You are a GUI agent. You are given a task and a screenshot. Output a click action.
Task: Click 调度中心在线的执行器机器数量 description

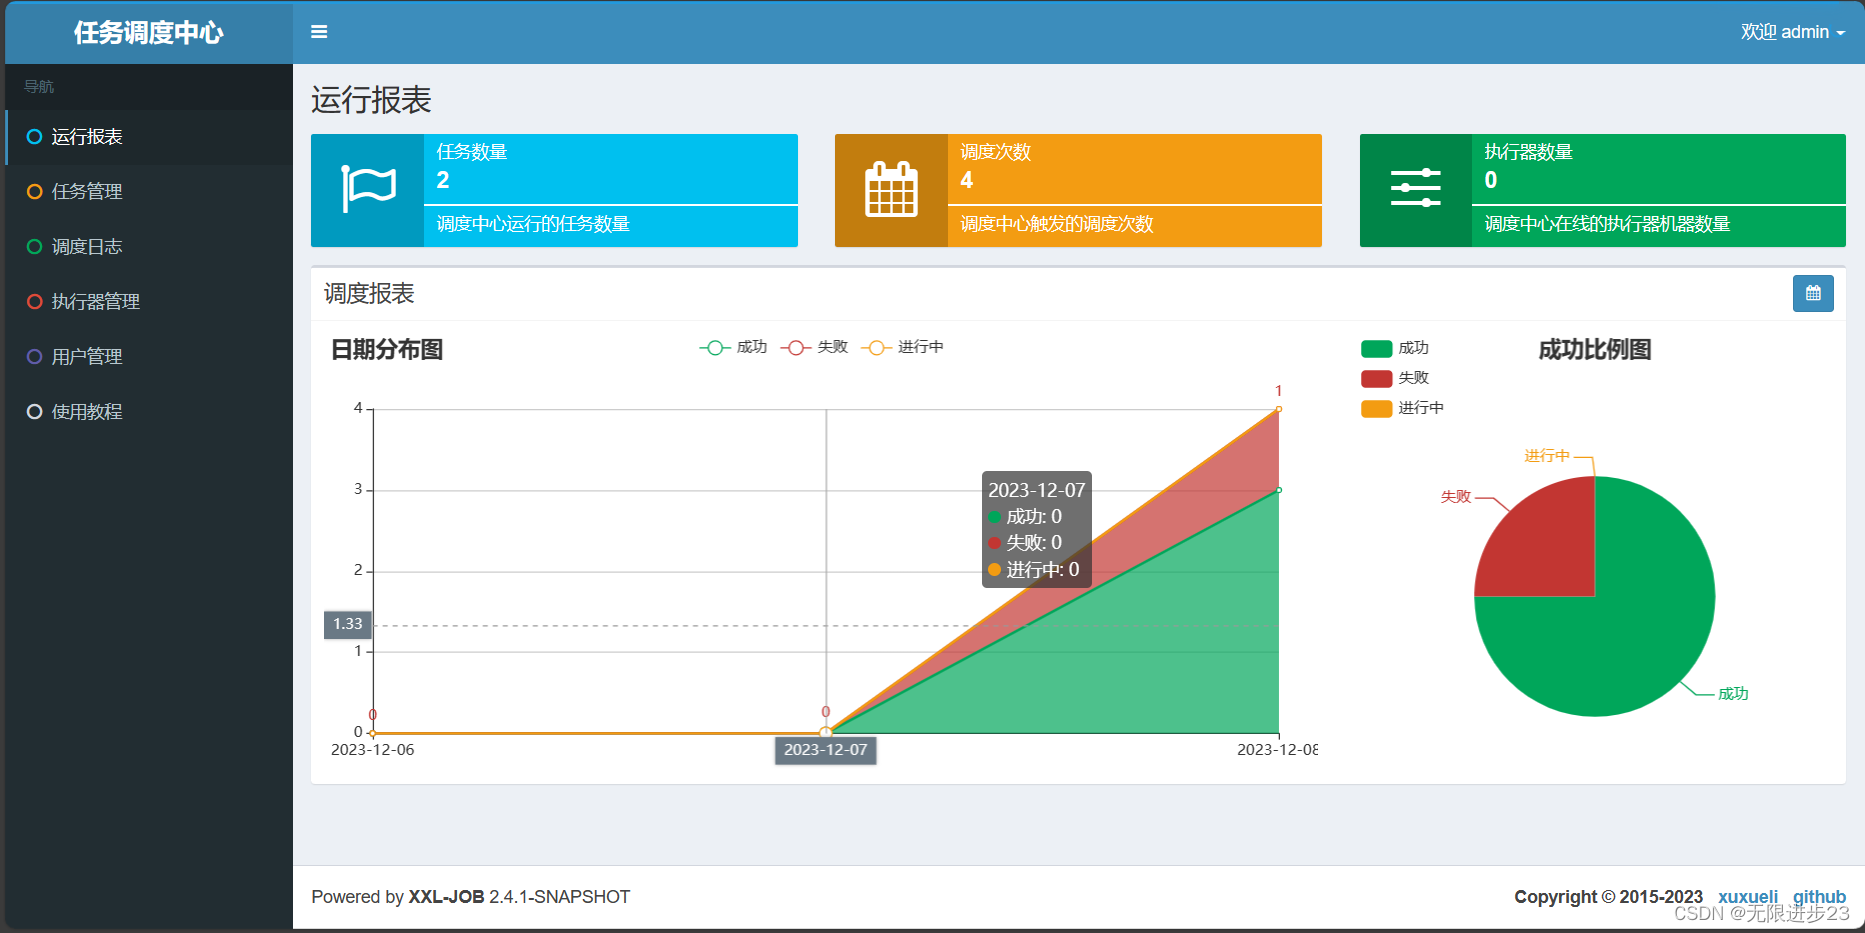pos(1607,224)
